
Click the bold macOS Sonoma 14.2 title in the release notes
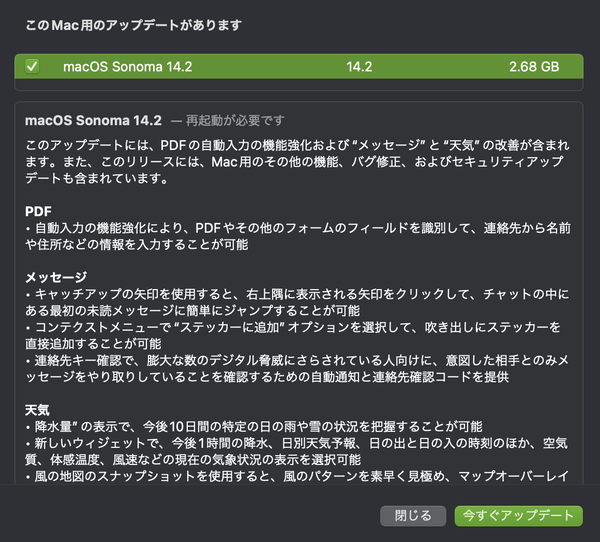point(93,120)
